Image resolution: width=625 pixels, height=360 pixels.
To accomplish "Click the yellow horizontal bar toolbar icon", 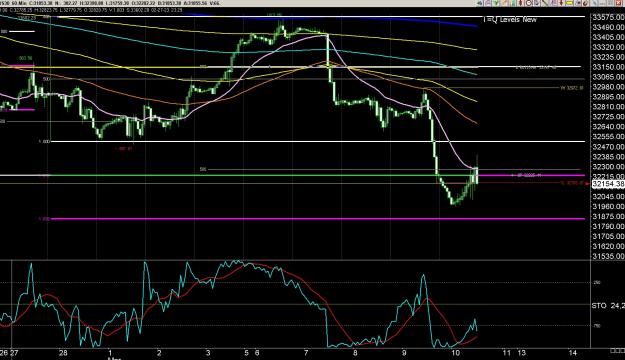I will point(569,3).
